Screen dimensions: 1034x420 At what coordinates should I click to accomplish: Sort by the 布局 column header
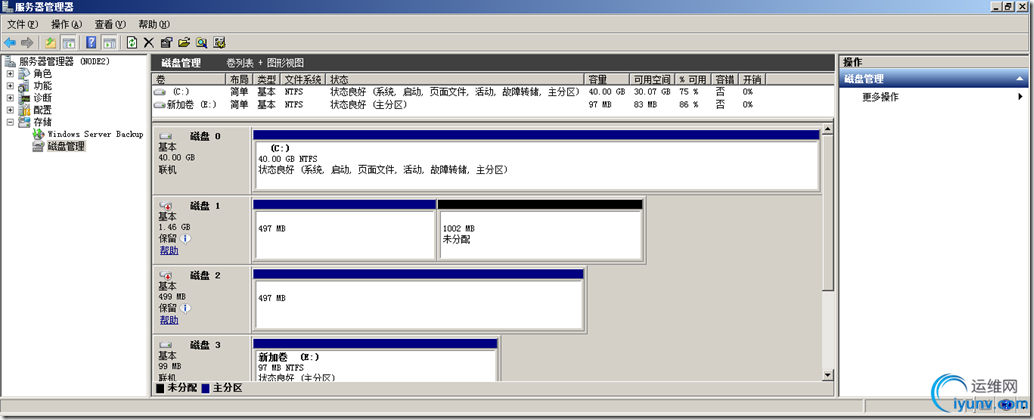click(240, 79)
